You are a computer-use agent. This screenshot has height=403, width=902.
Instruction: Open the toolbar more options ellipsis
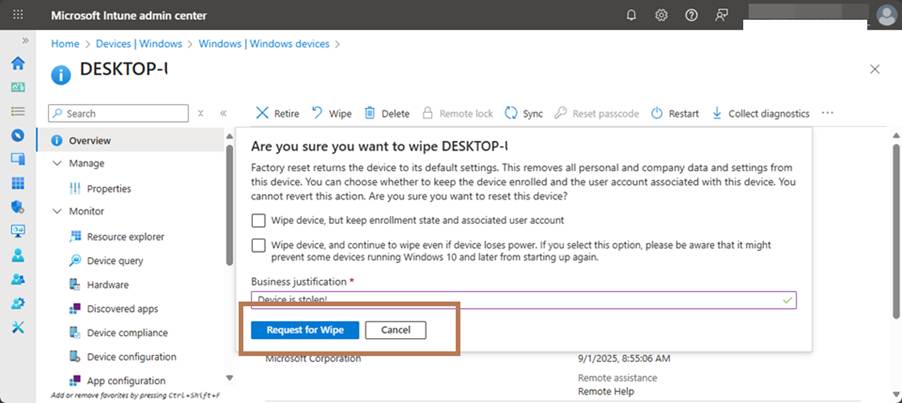(827, 114)
